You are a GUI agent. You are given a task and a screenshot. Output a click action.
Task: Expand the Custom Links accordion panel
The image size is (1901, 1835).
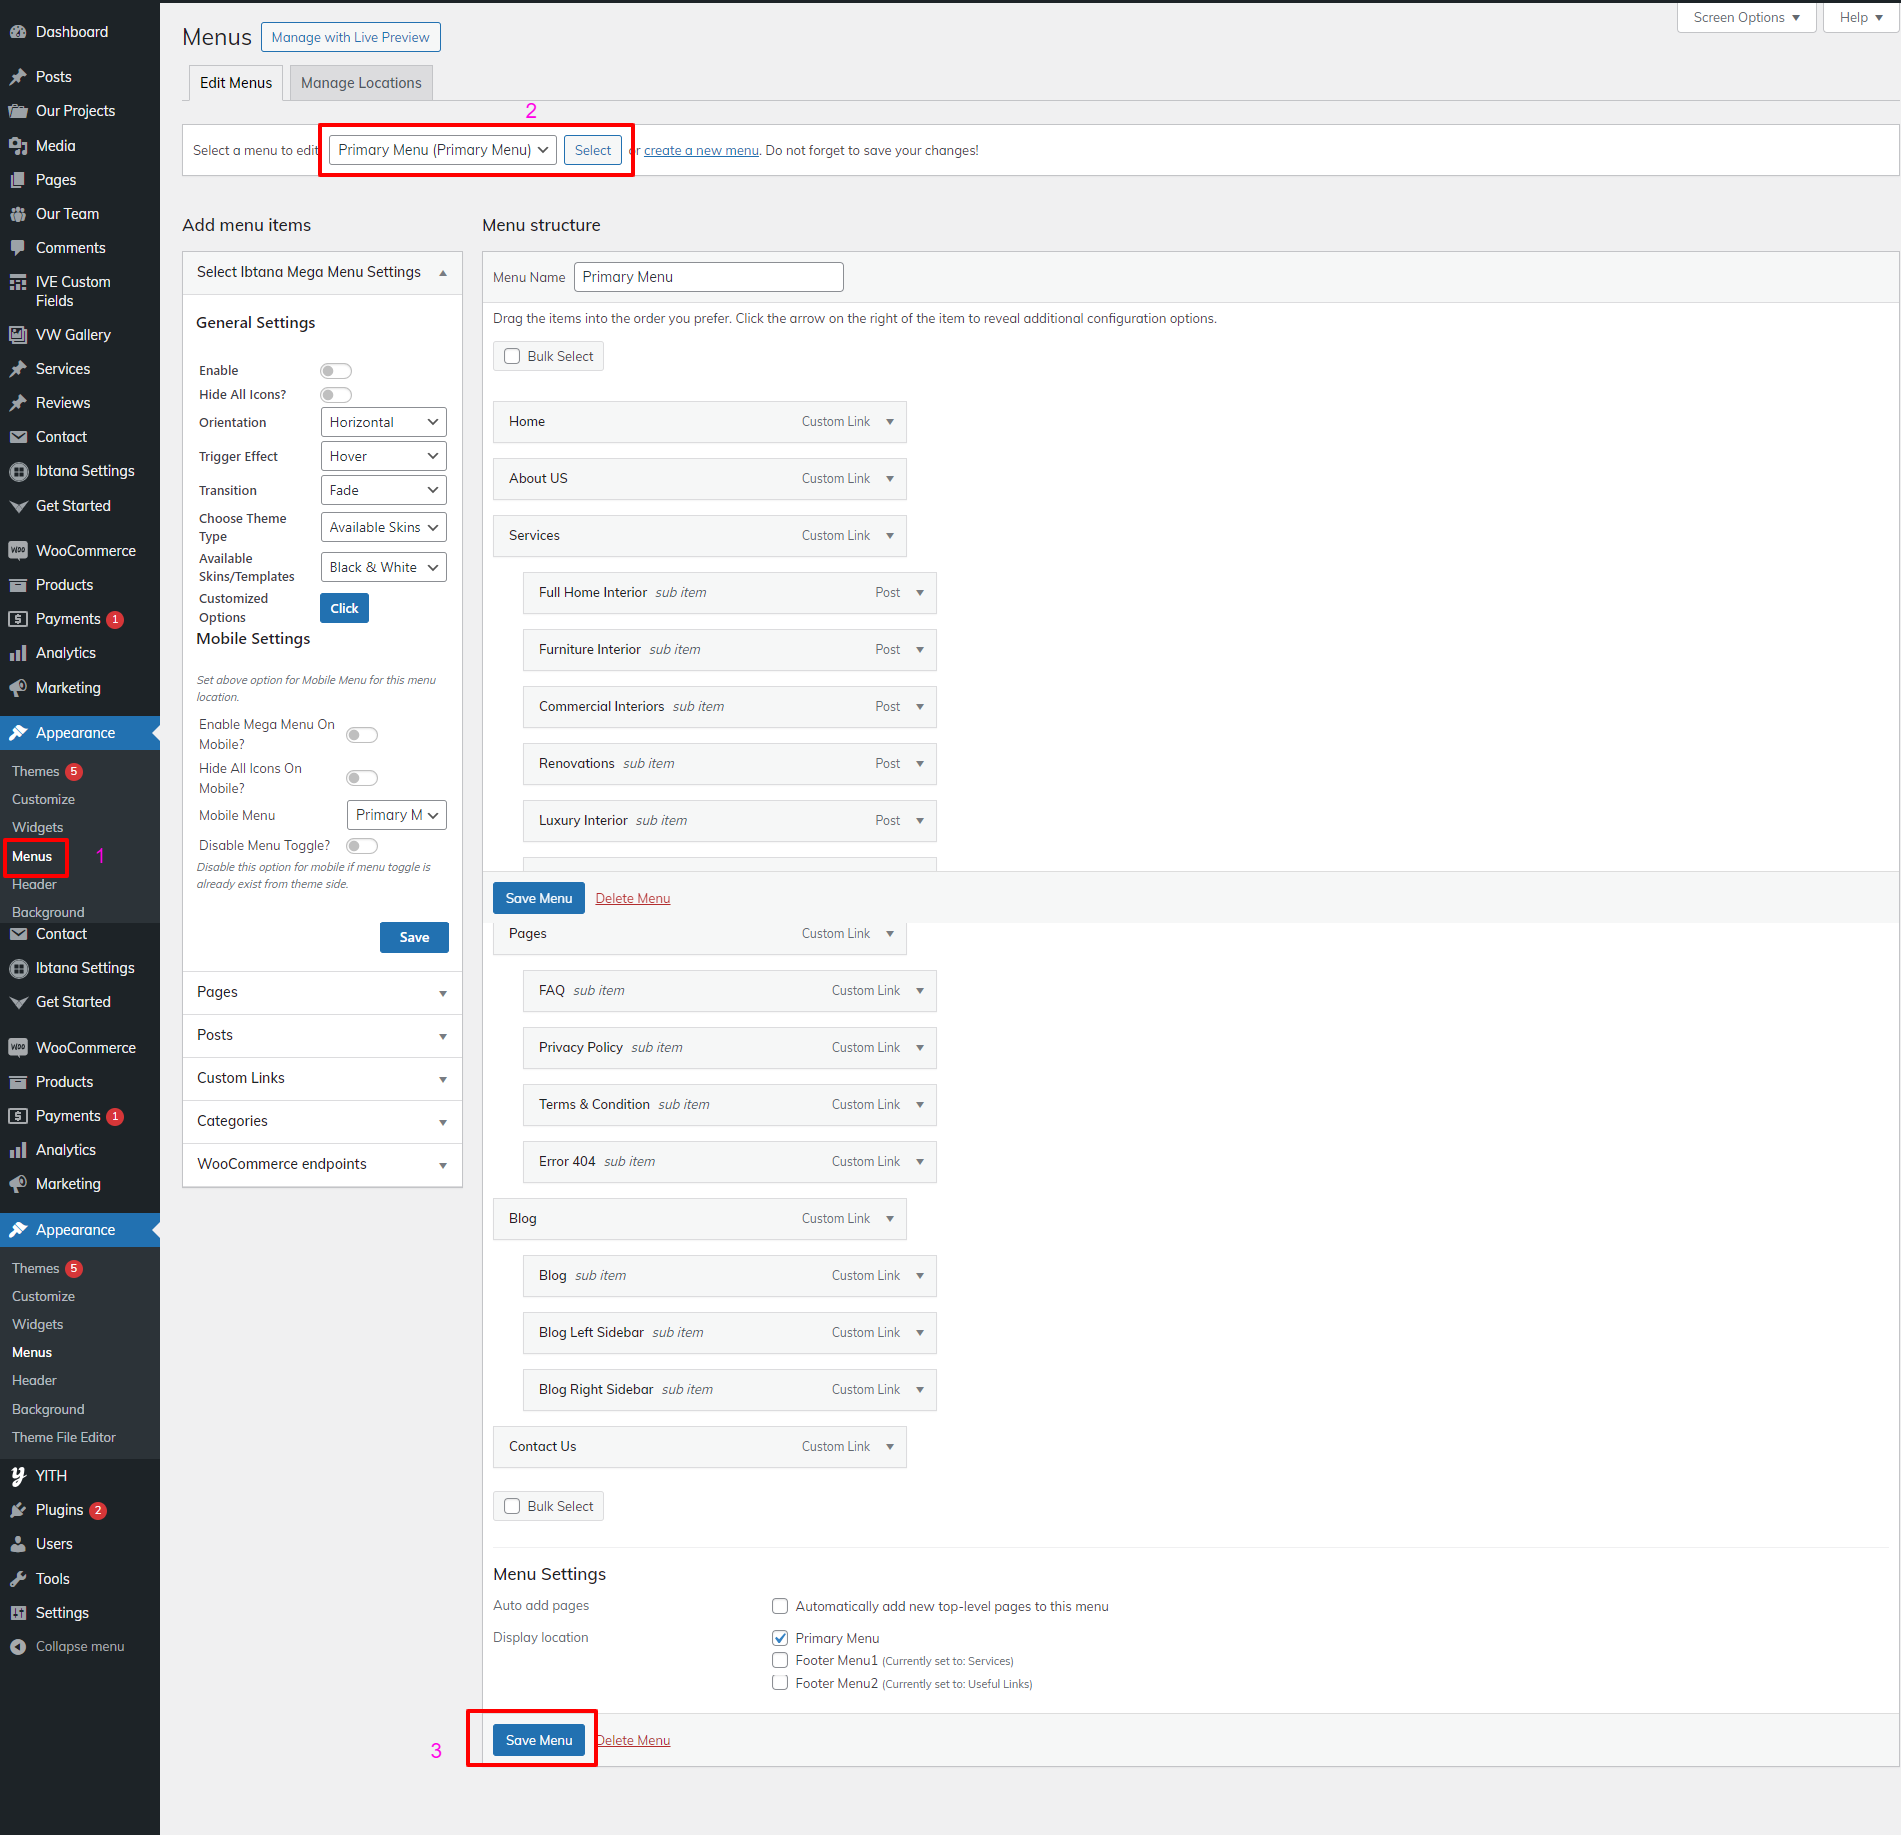322,1078
